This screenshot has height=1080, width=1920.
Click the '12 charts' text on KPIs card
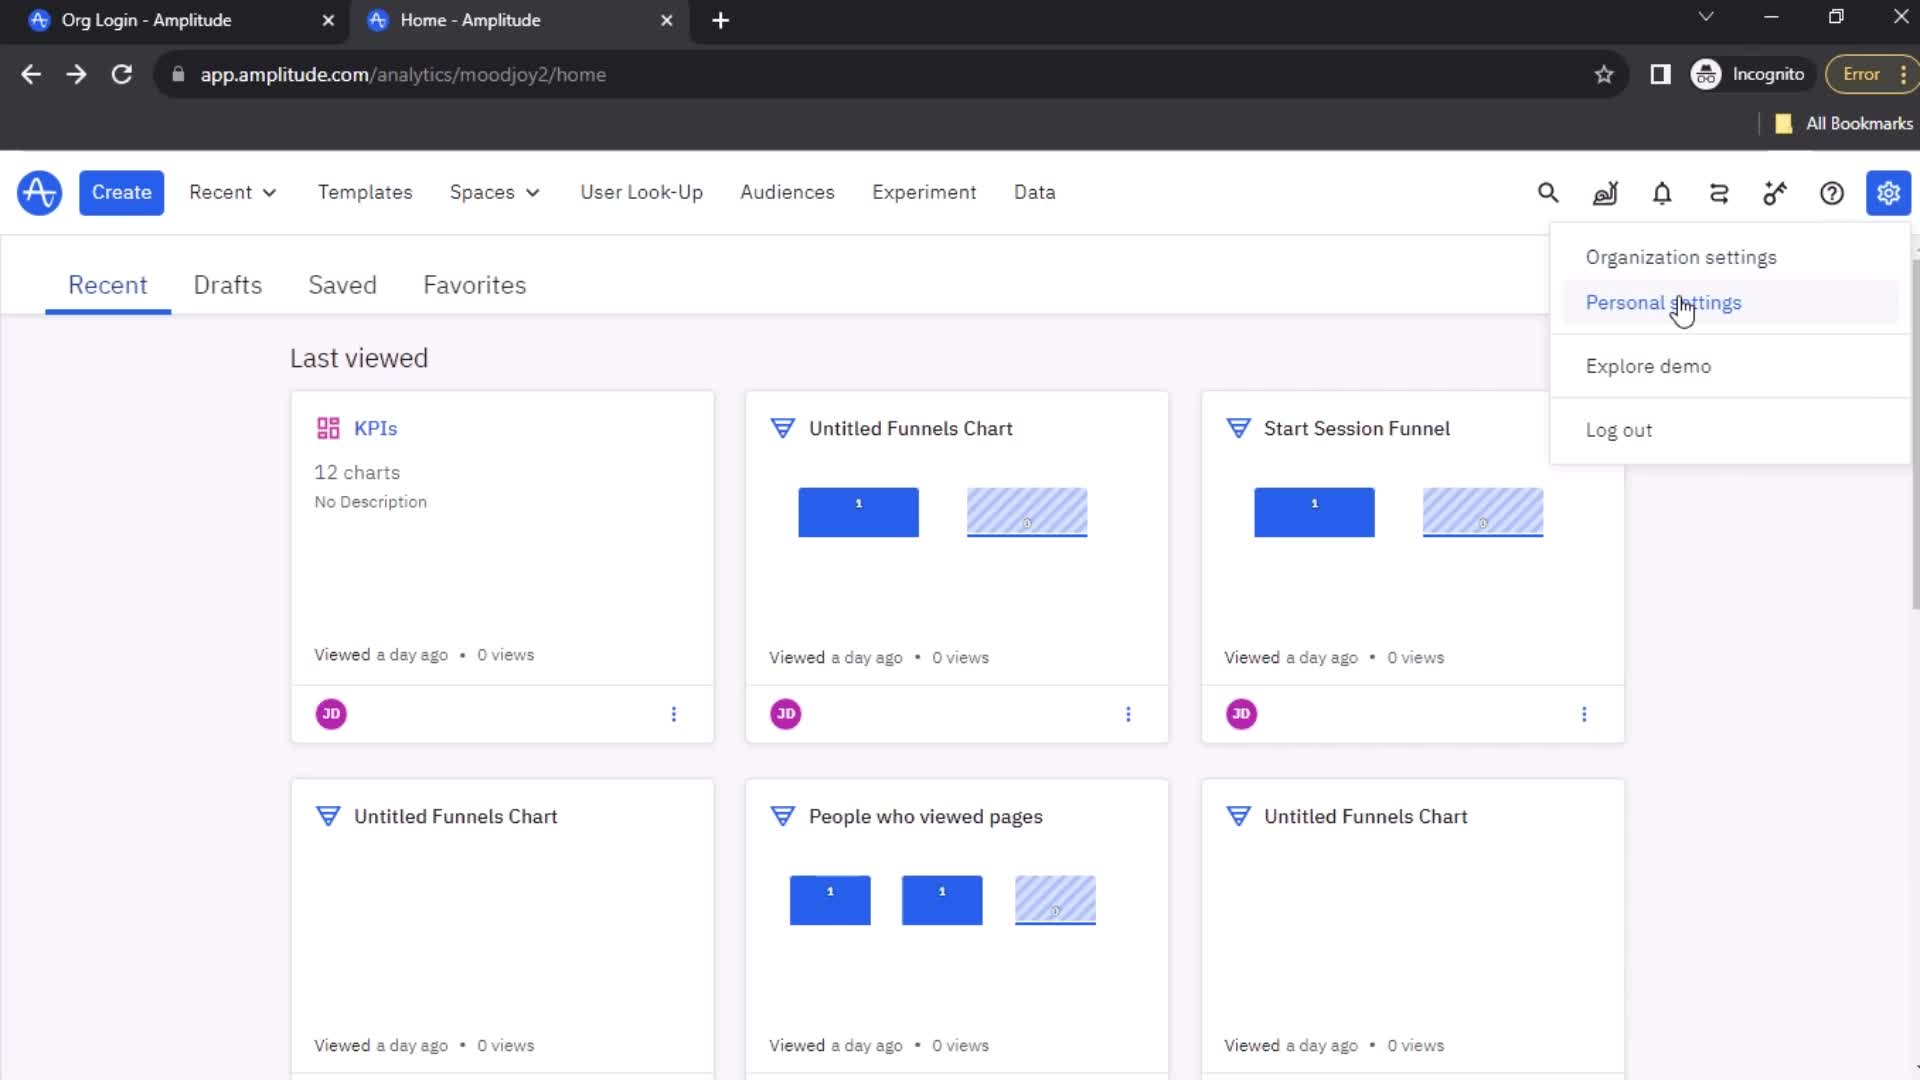357,473
